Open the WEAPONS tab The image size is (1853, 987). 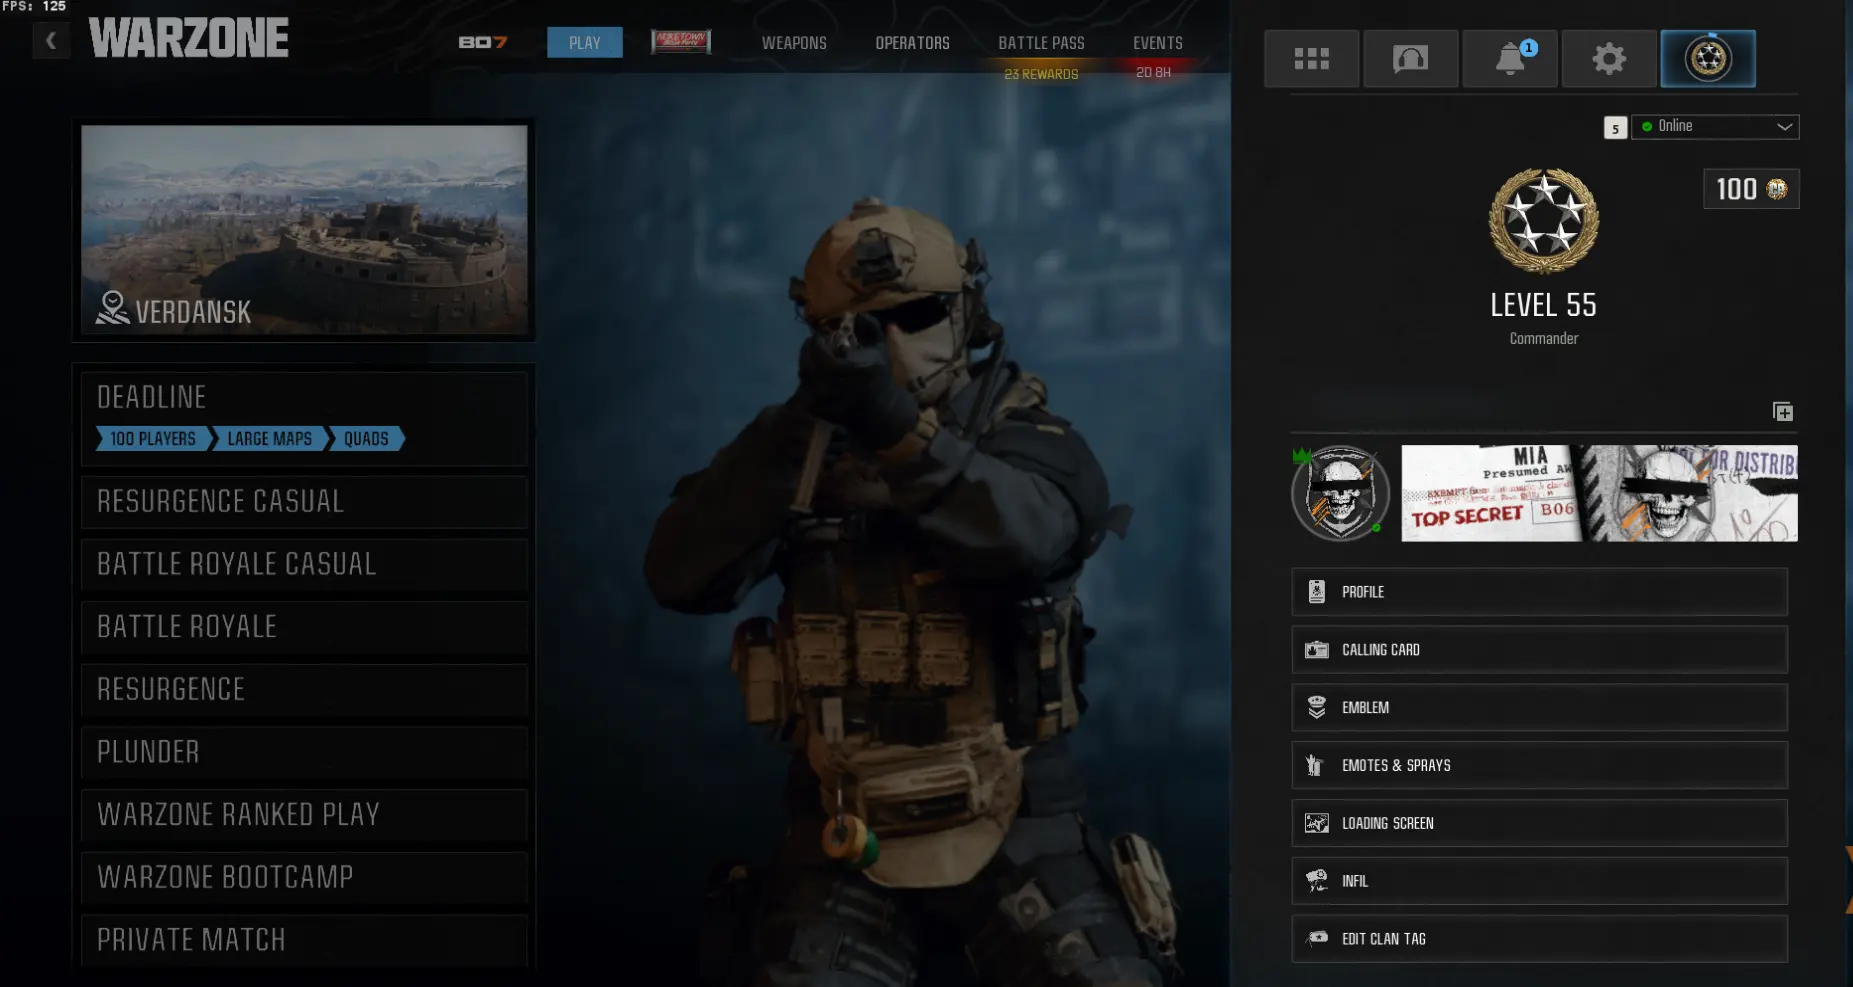pos(794,43)
